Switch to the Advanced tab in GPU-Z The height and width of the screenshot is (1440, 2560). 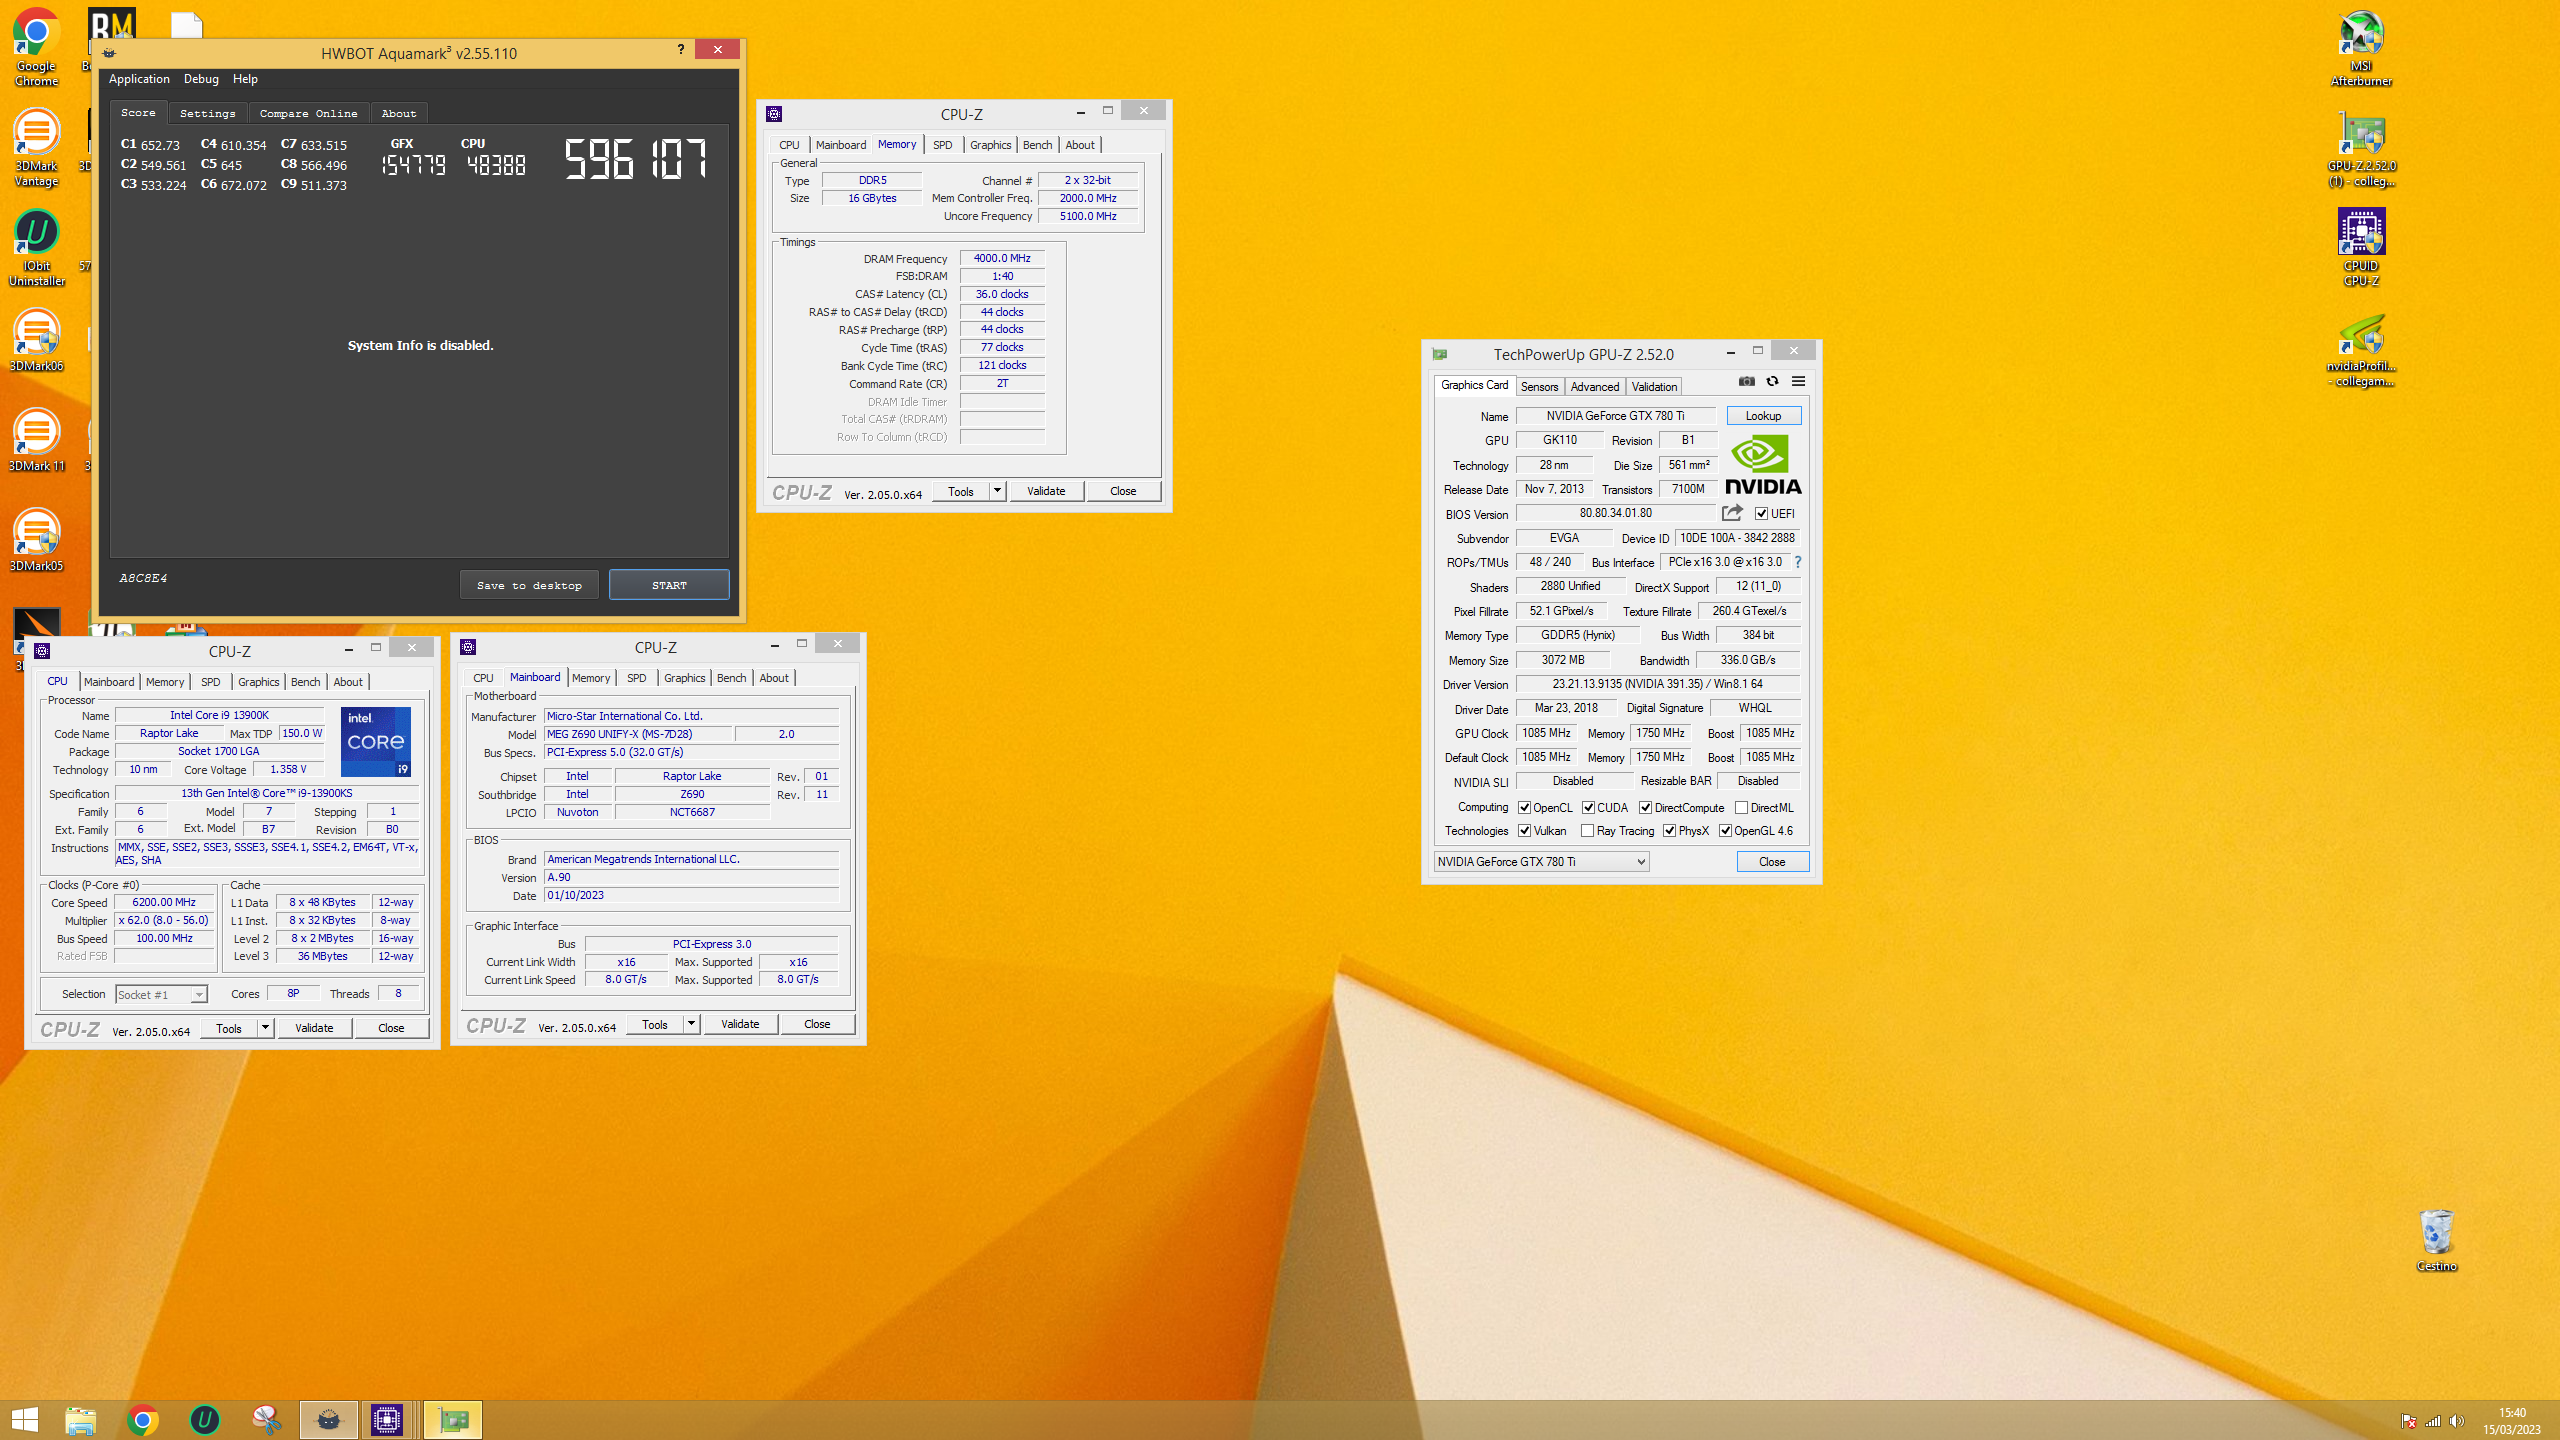point(1594,387)
